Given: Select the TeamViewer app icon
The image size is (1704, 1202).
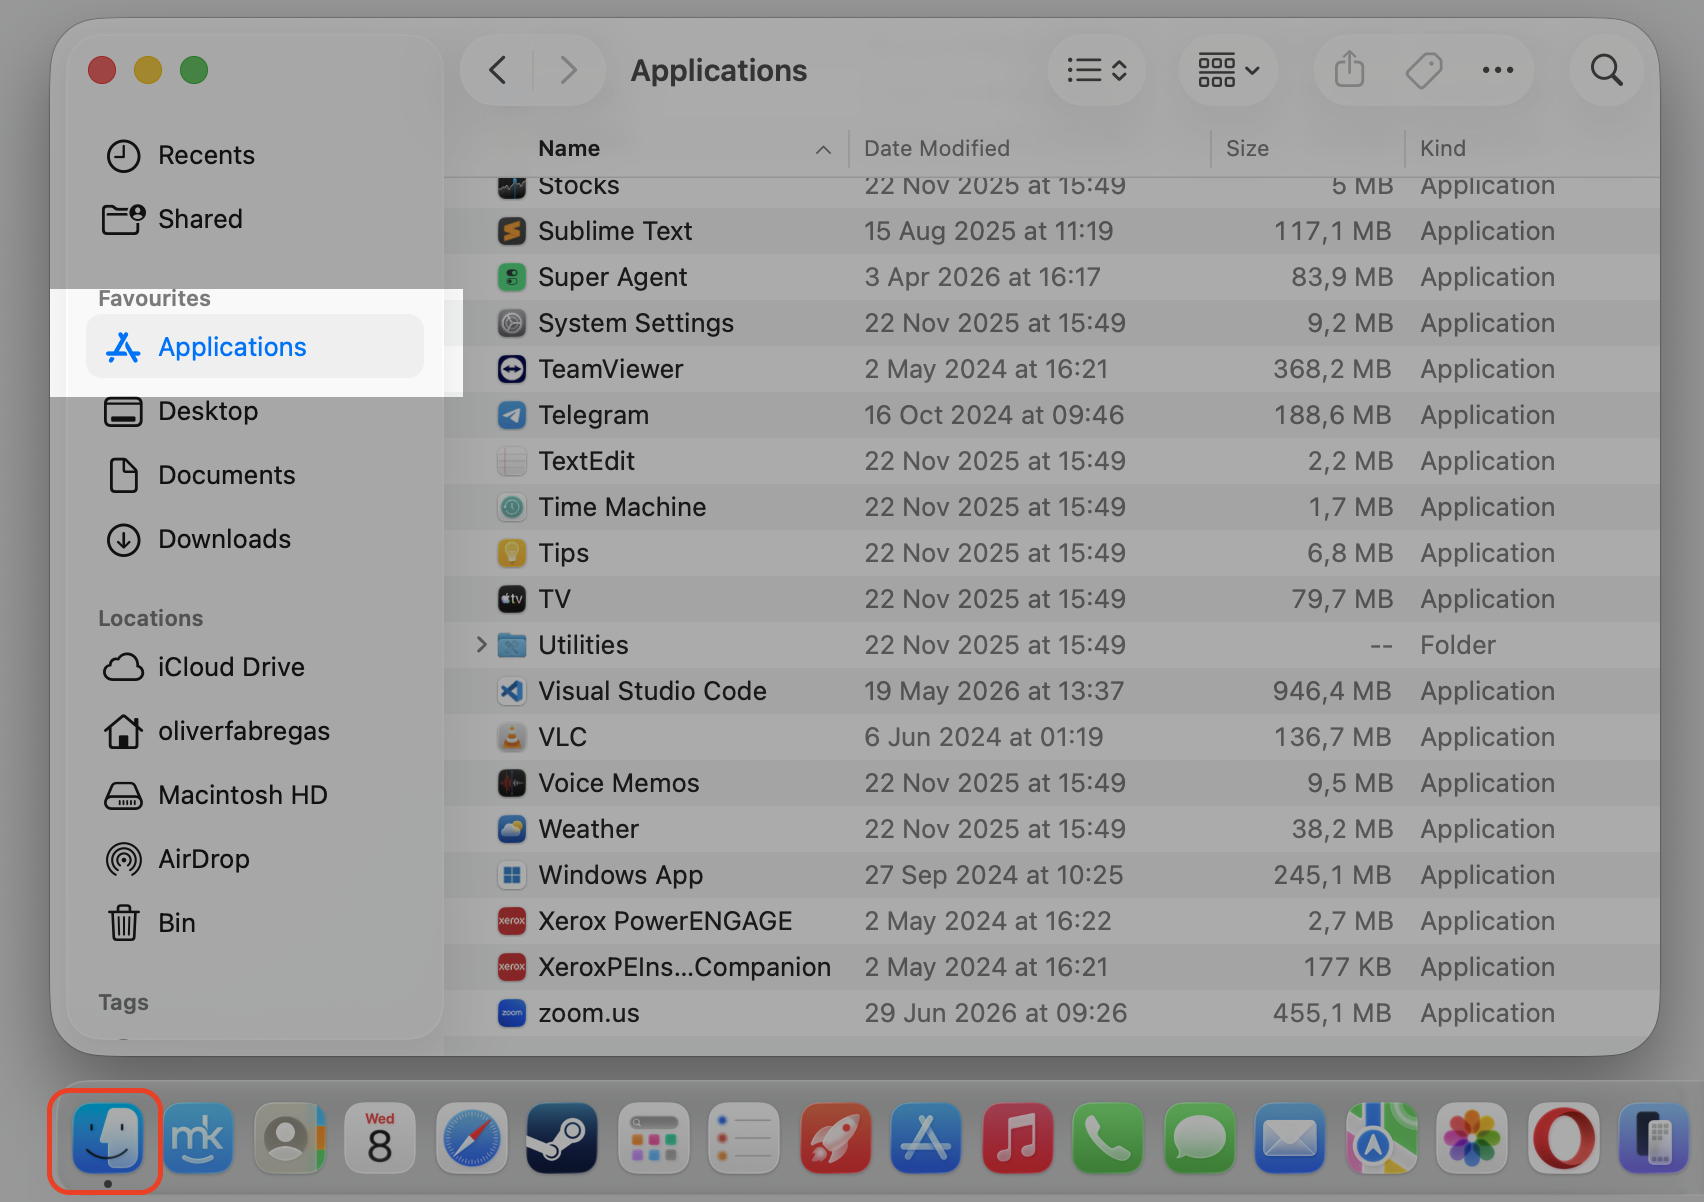Looking at the screenshot, I should [x=512, y=369].
